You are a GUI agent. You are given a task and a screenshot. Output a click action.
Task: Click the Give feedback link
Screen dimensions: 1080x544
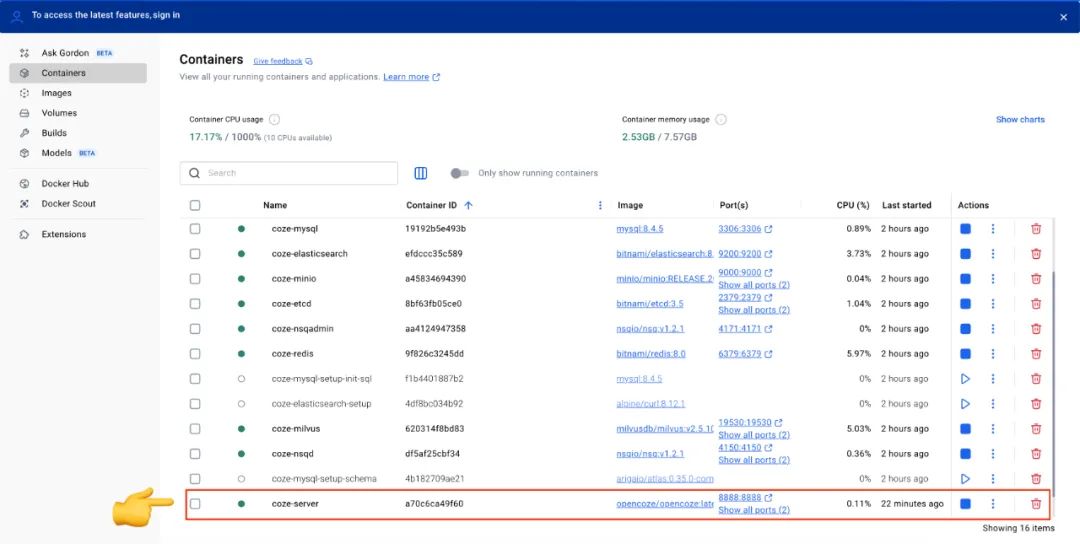(x=278, y=61)
